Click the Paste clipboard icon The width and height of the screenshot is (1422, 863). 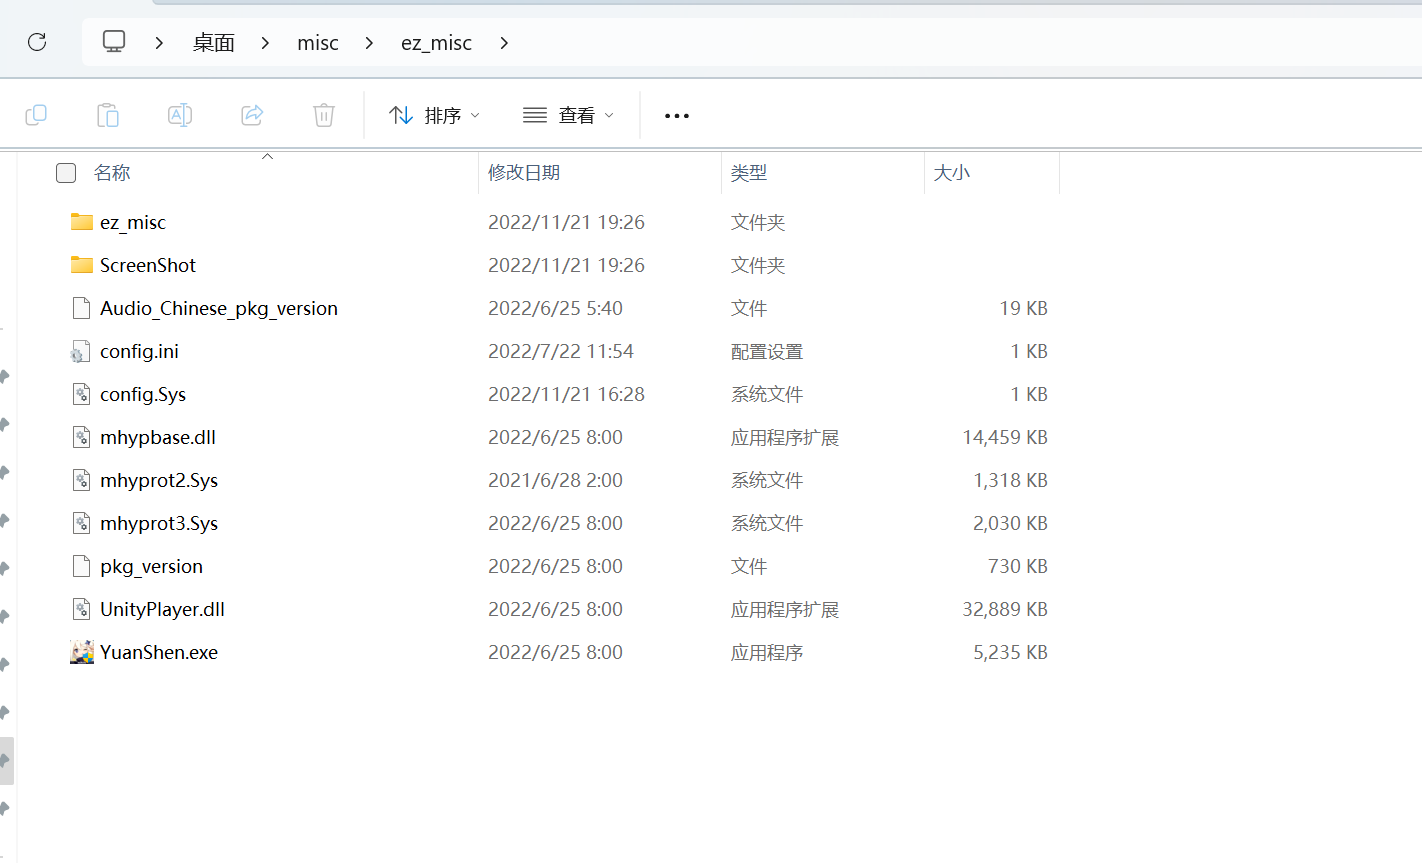point(108,115)
